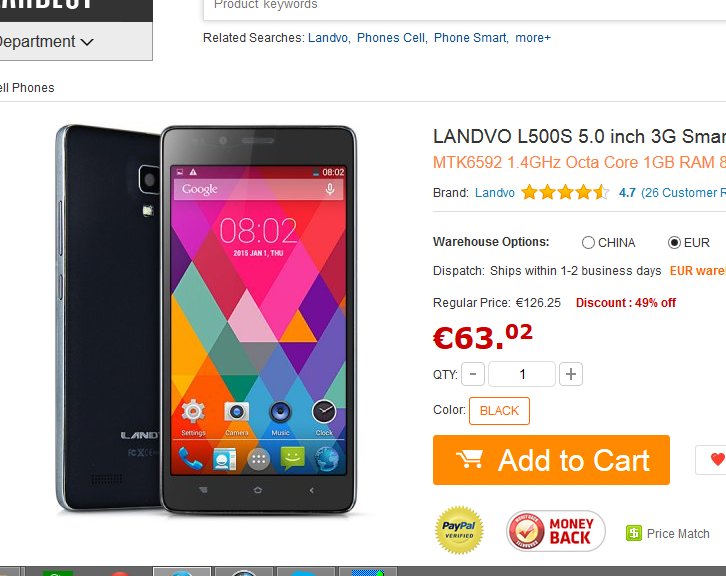Click the Add to Cart button
726x576 pixels.
click(551, 460)
